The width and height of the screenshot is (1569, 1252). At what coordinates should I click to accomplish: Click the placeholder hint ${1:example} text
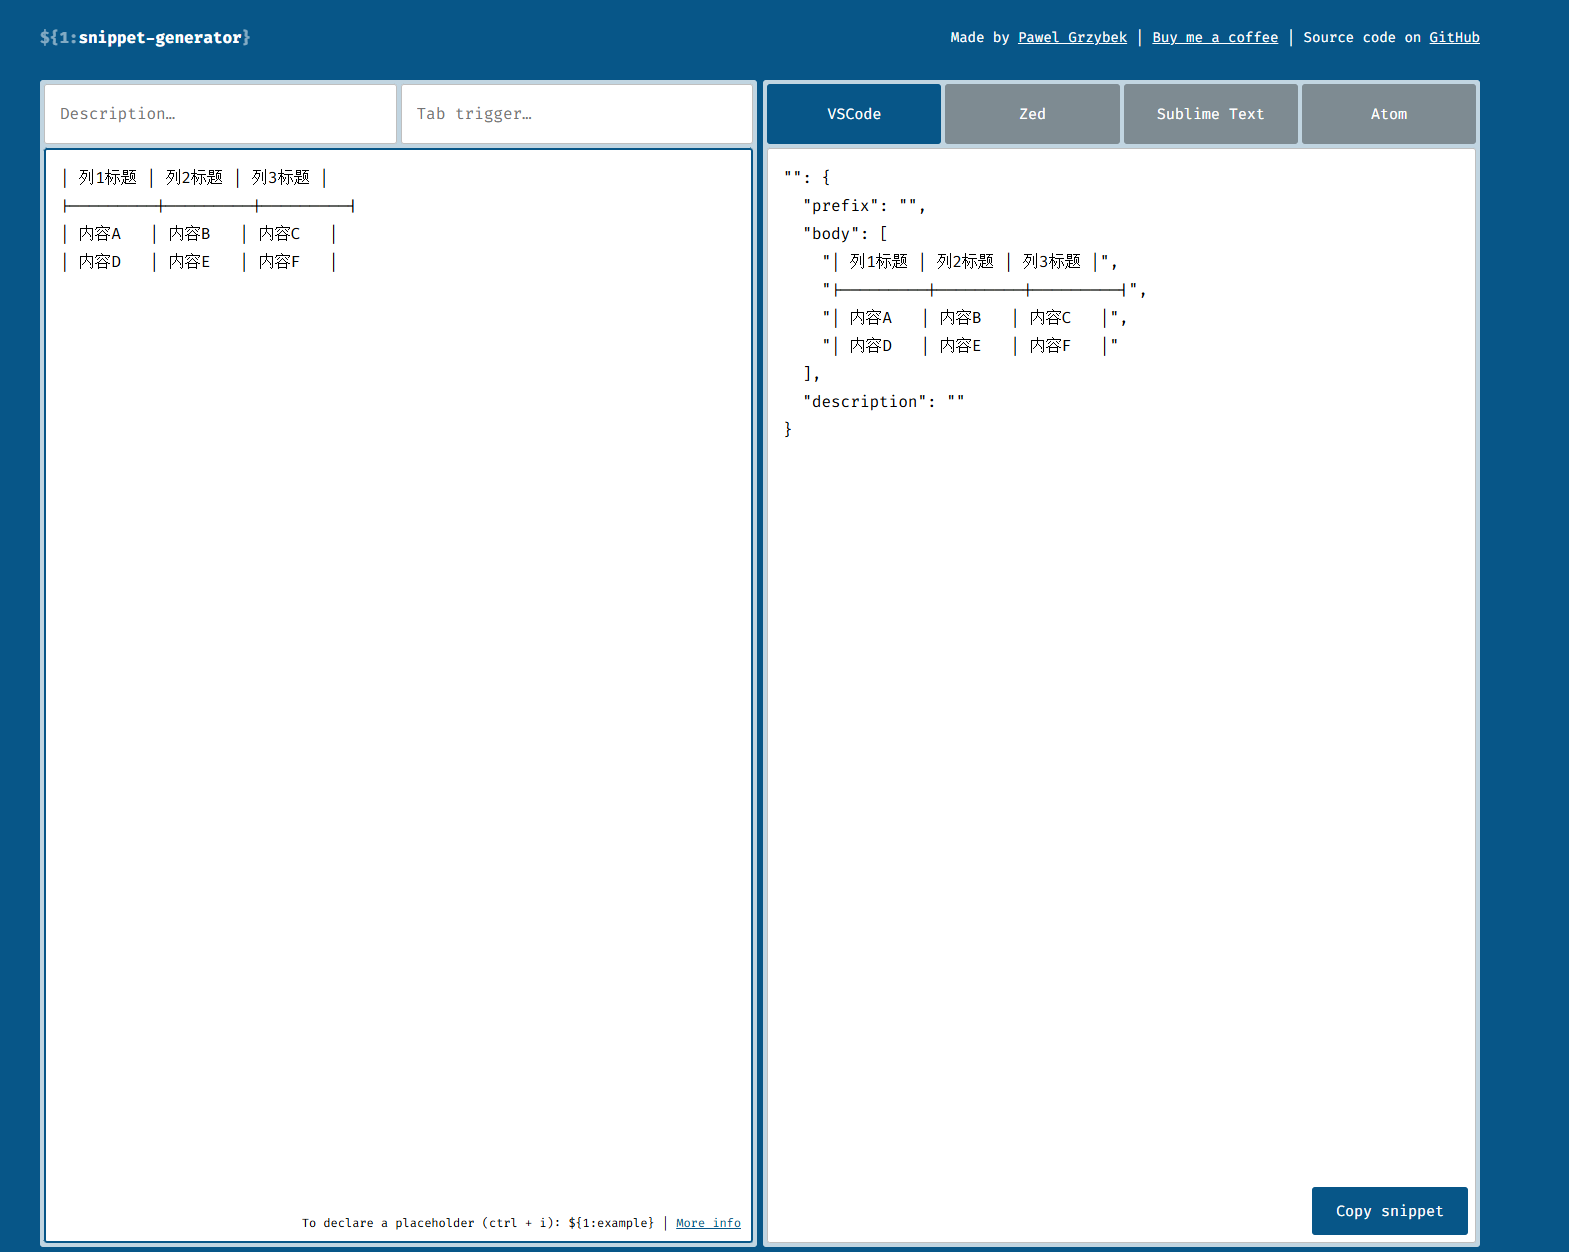611,1223
